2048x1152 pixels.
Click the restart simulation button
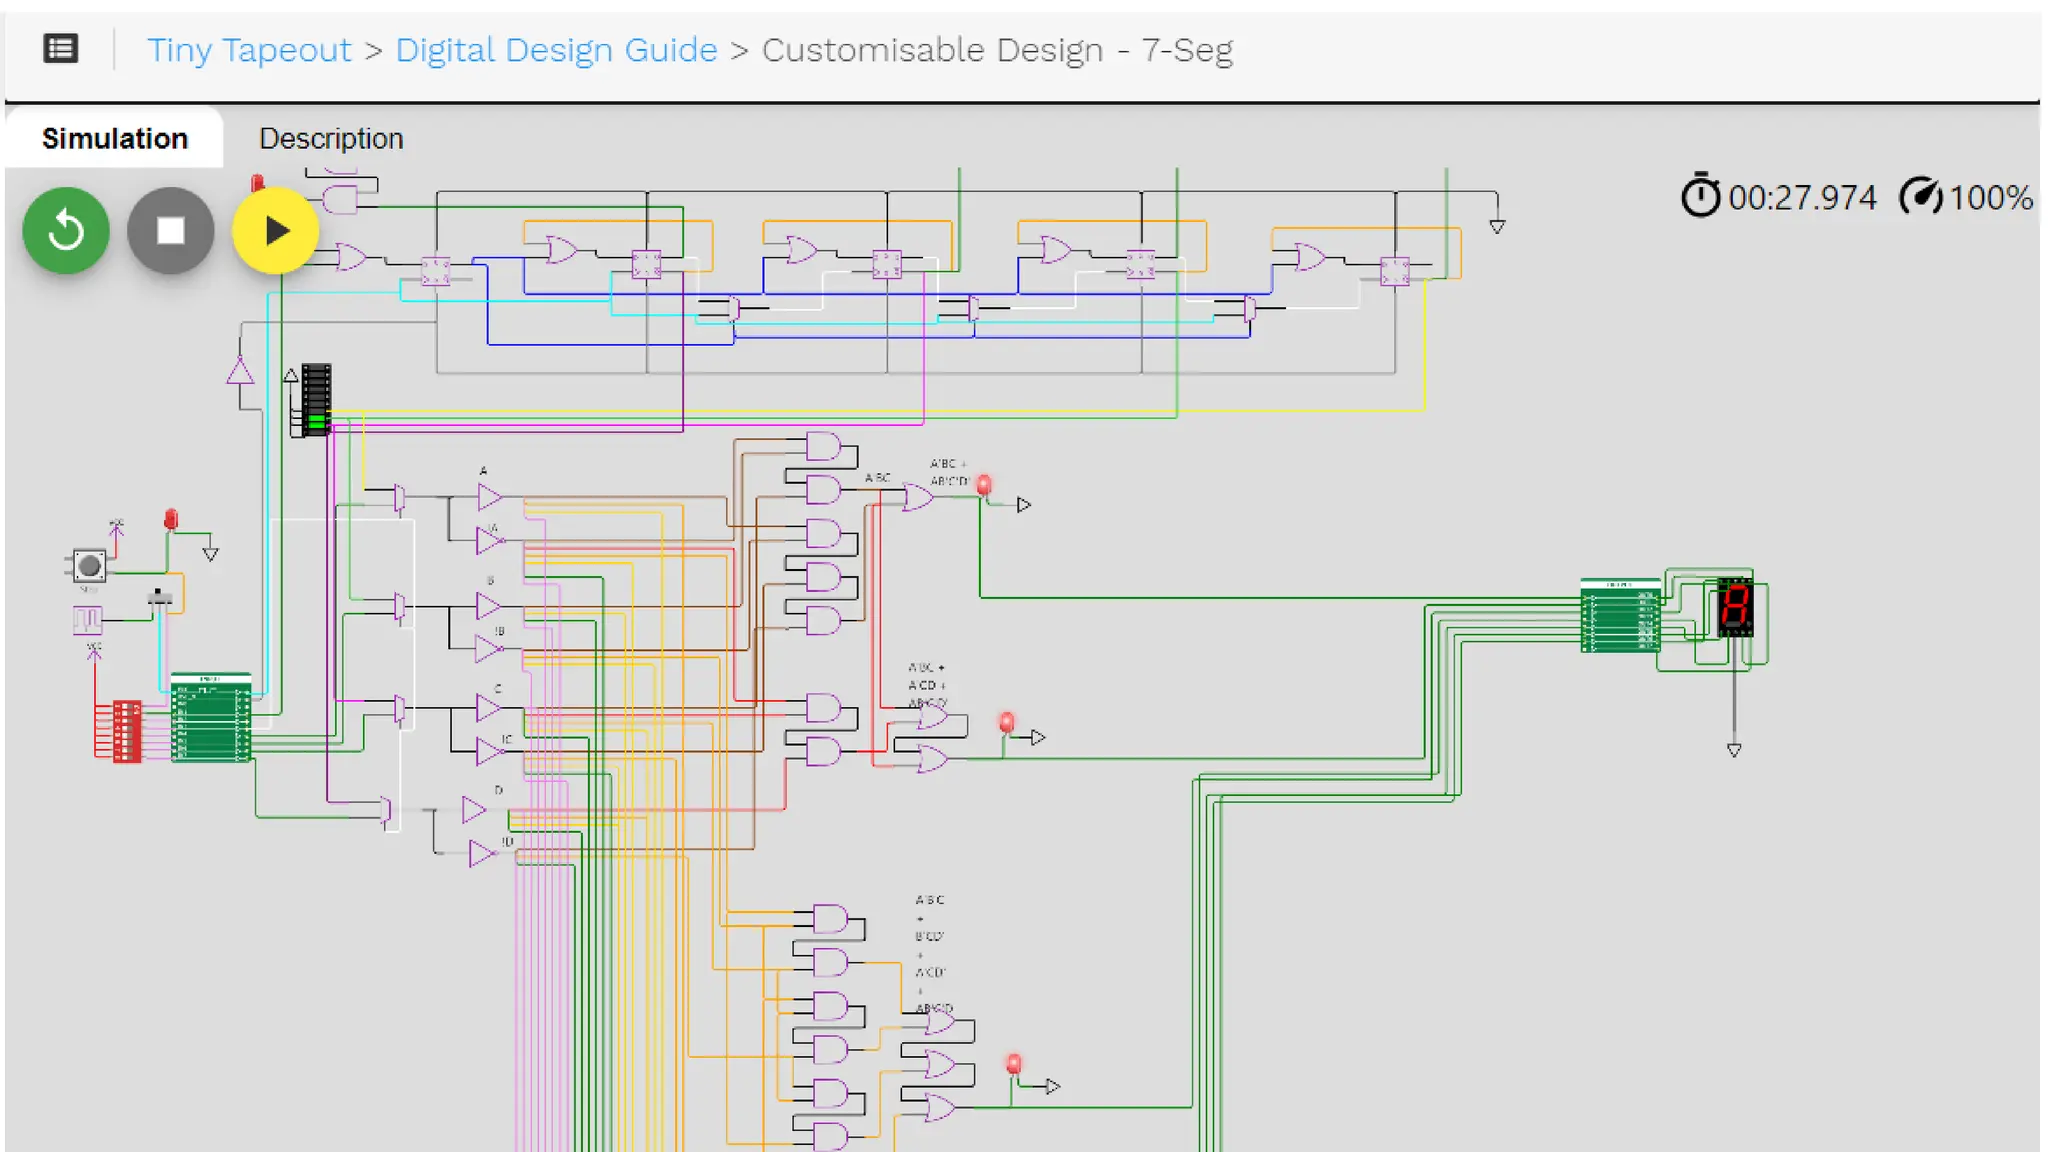coord(66,231)
